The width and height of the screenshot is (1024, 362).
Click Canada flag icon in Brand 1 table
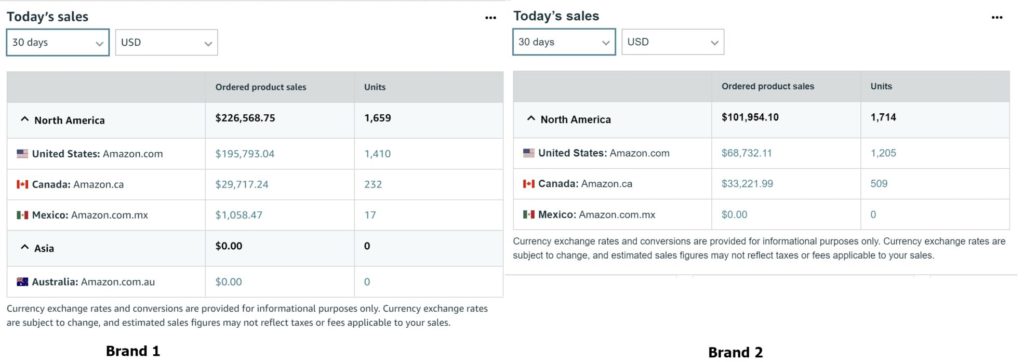[x=22, y=184]
